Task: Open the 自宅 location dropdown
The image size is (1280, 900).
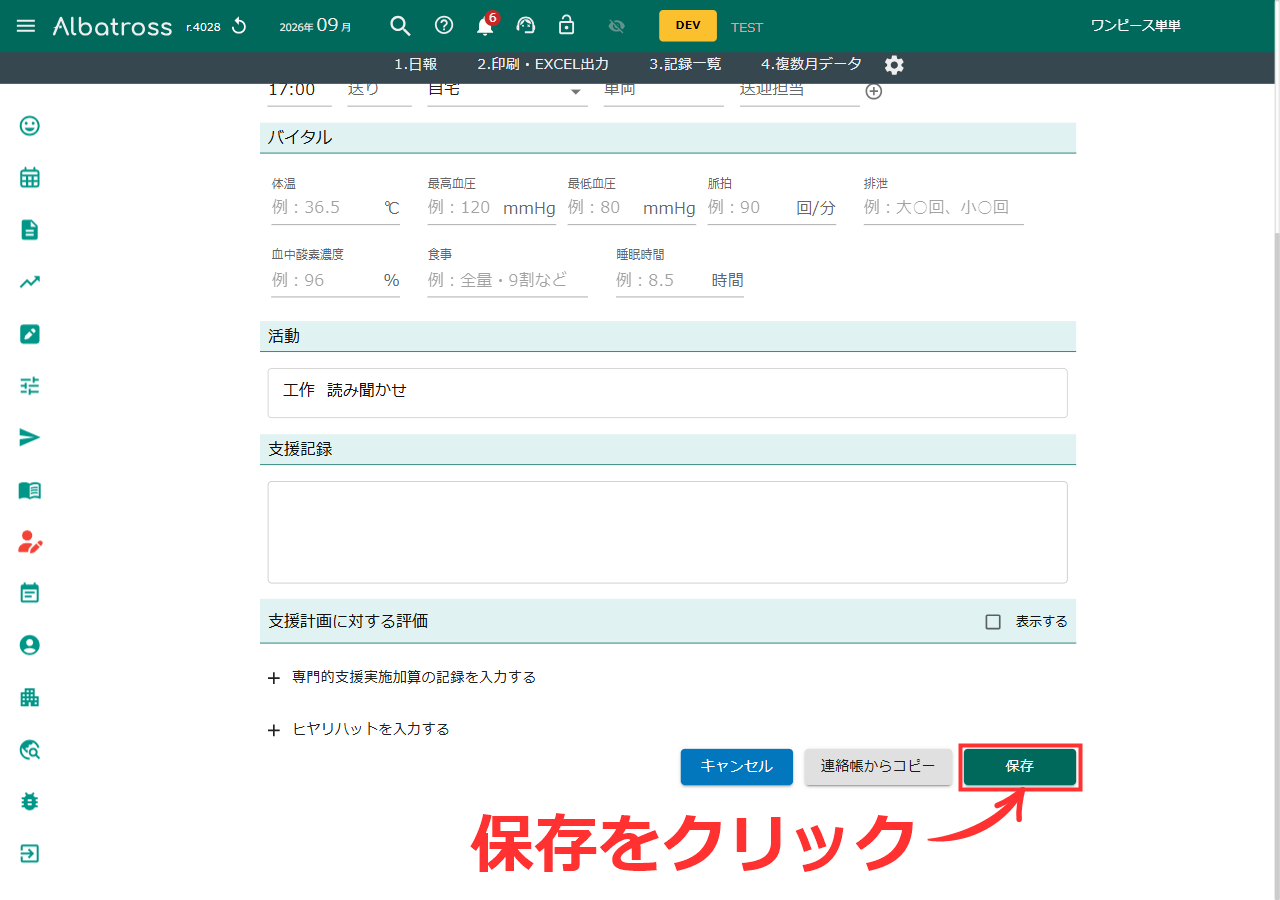Action: point(507,92)
